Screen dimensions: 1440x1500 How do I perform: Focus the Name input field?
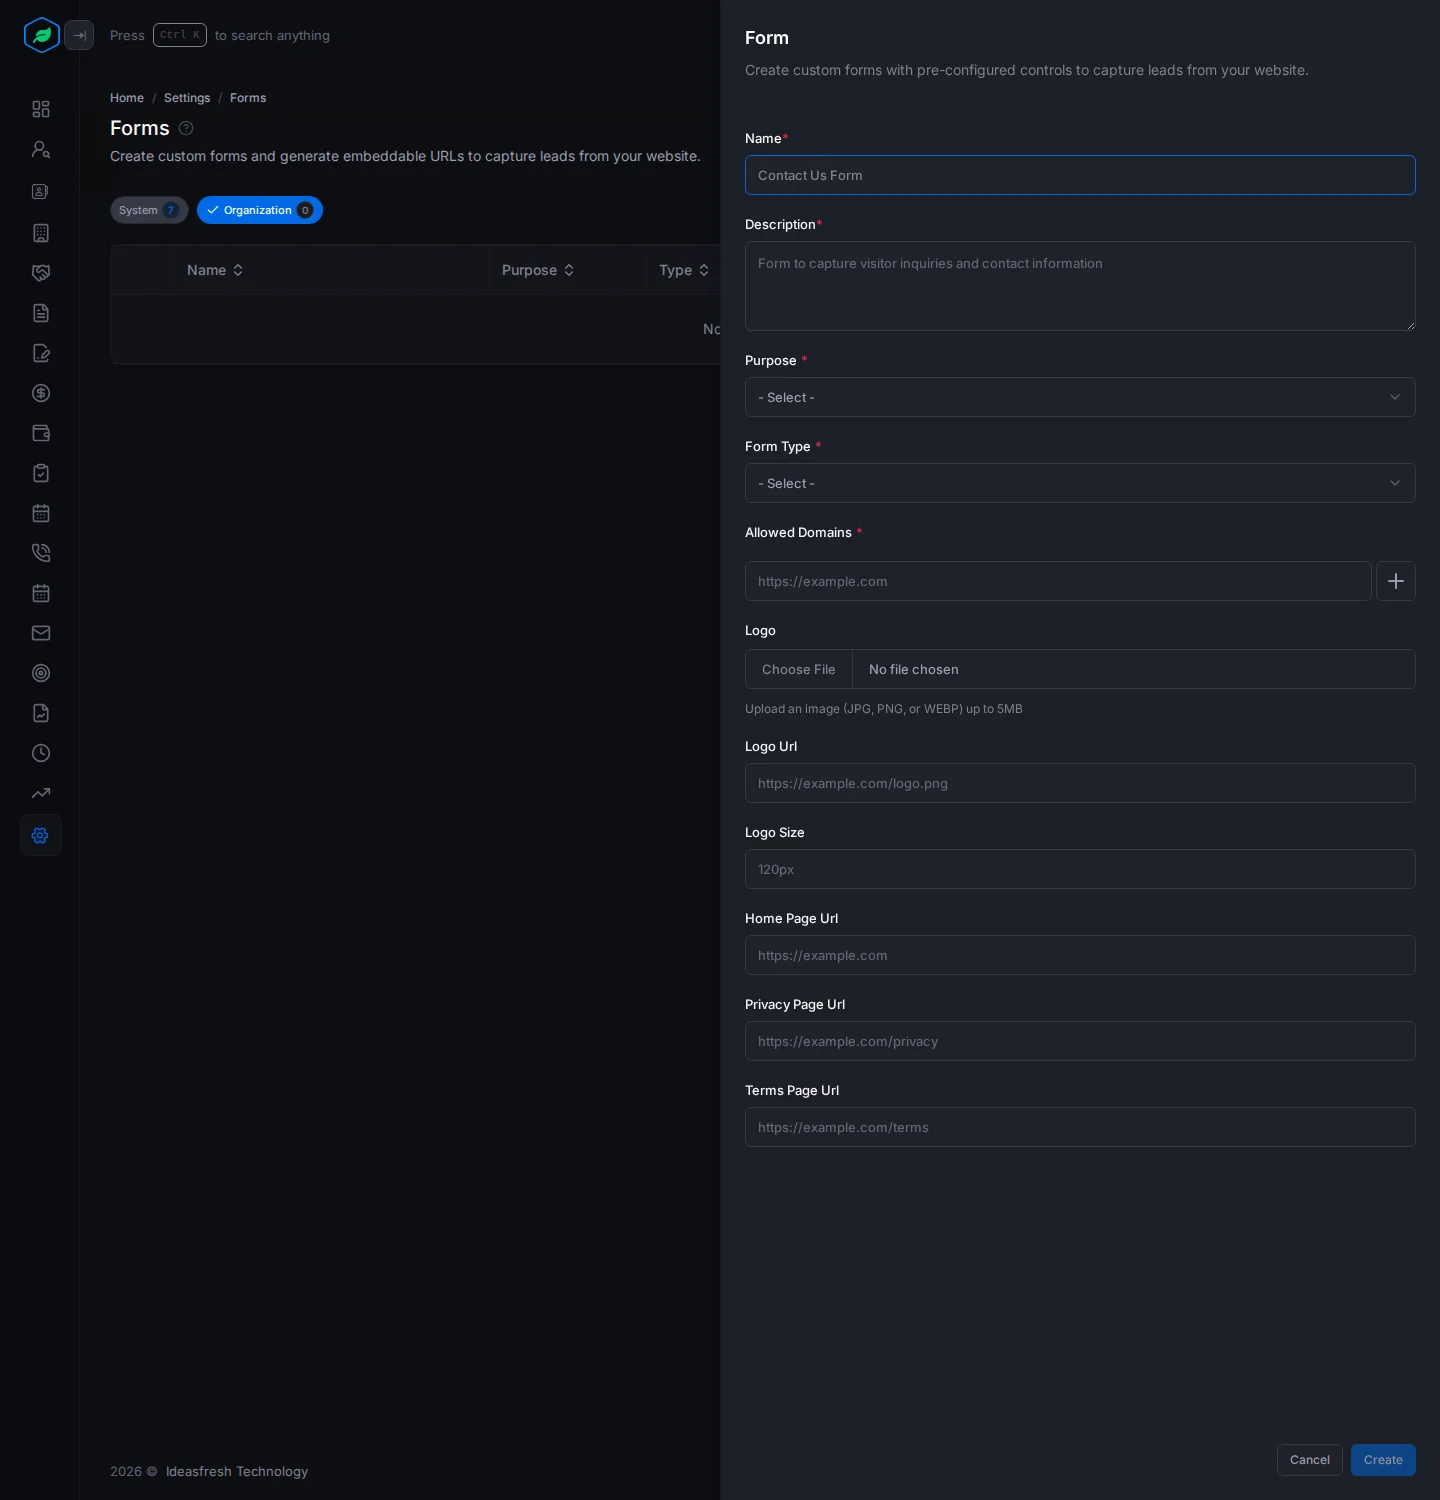tap(1080, 175)
